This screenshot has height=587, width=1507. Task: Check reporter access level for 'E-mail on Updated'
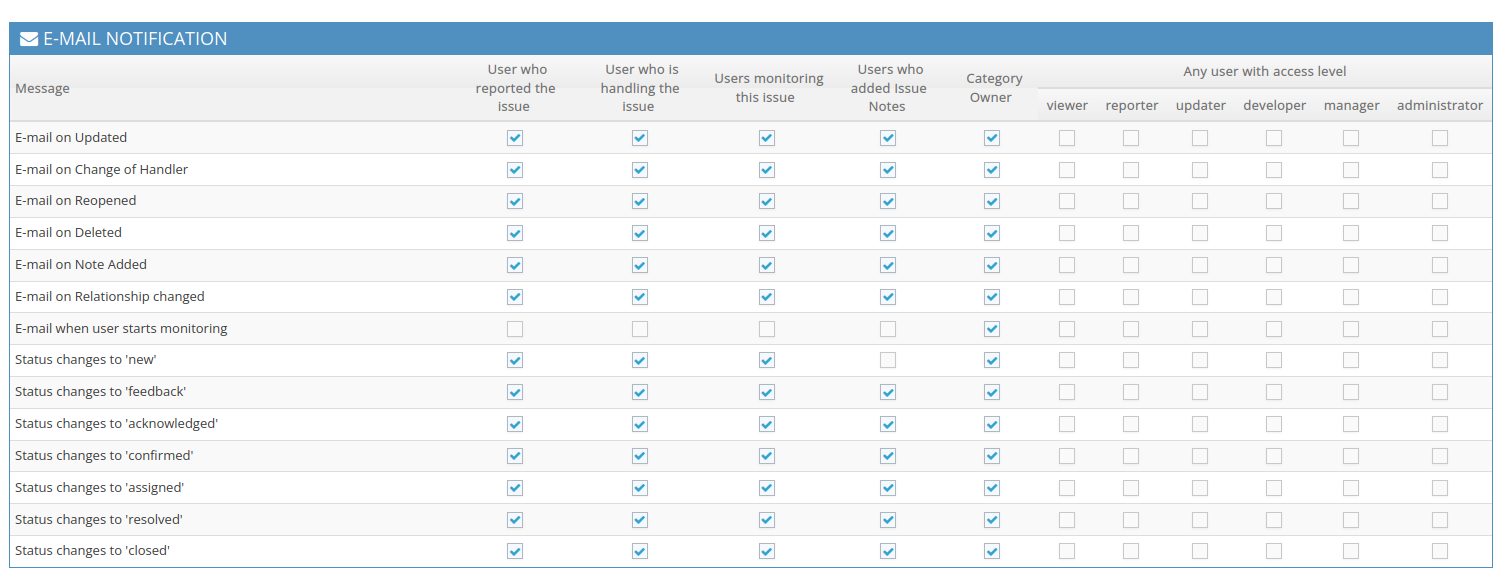click(1131, 138)
